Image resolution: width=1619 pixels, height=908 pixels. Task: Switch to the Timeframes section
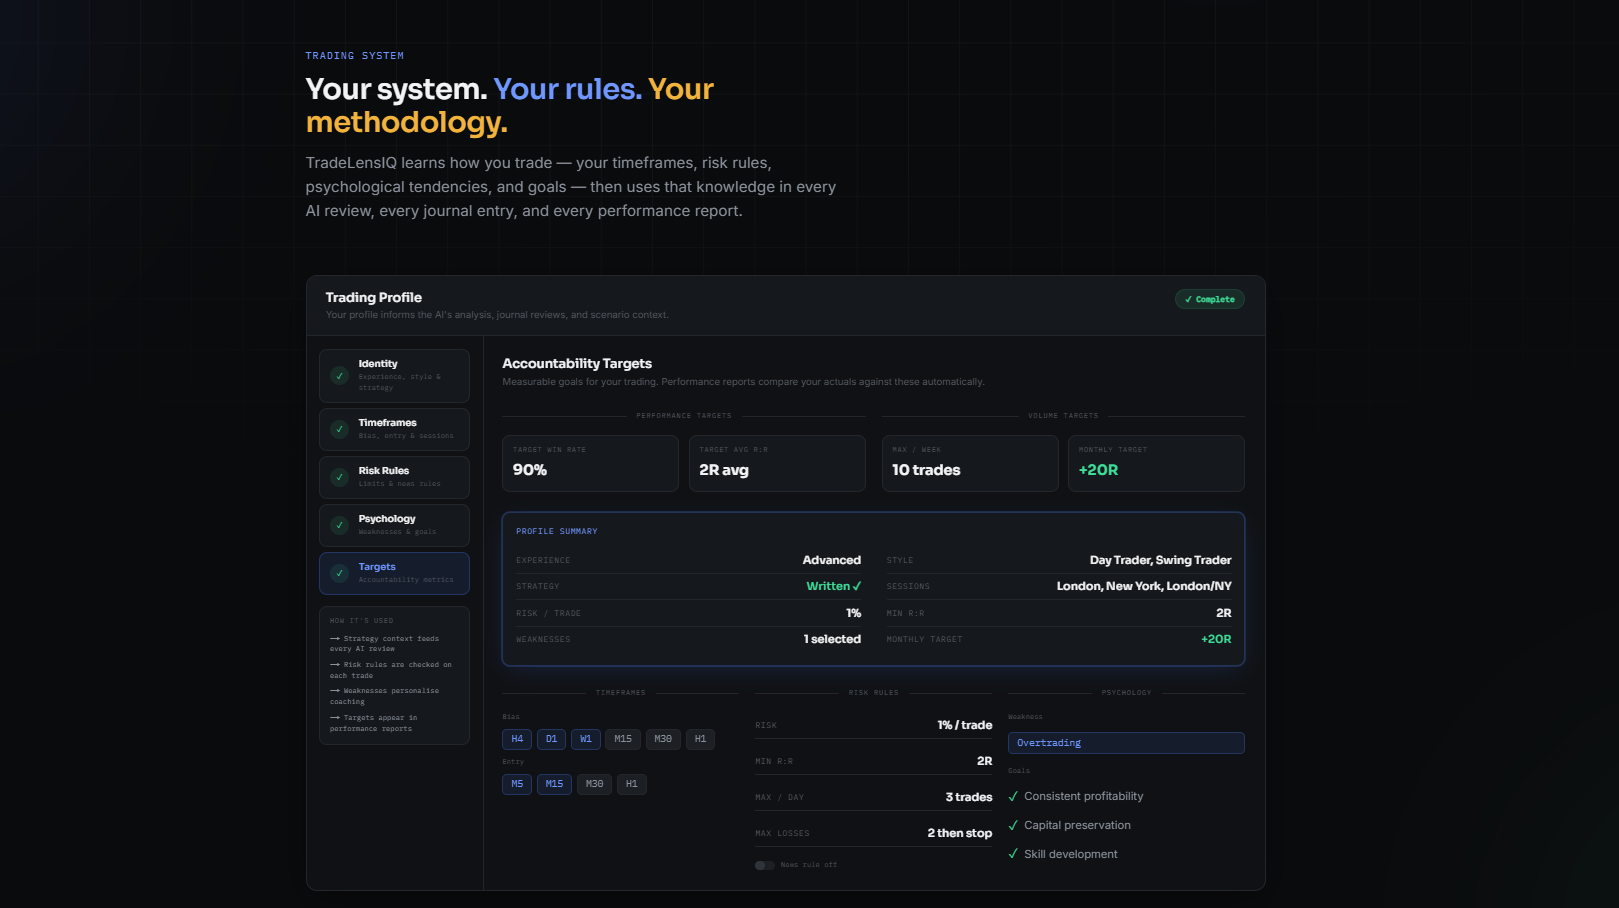pyautogui.click(x=394, y=429)
